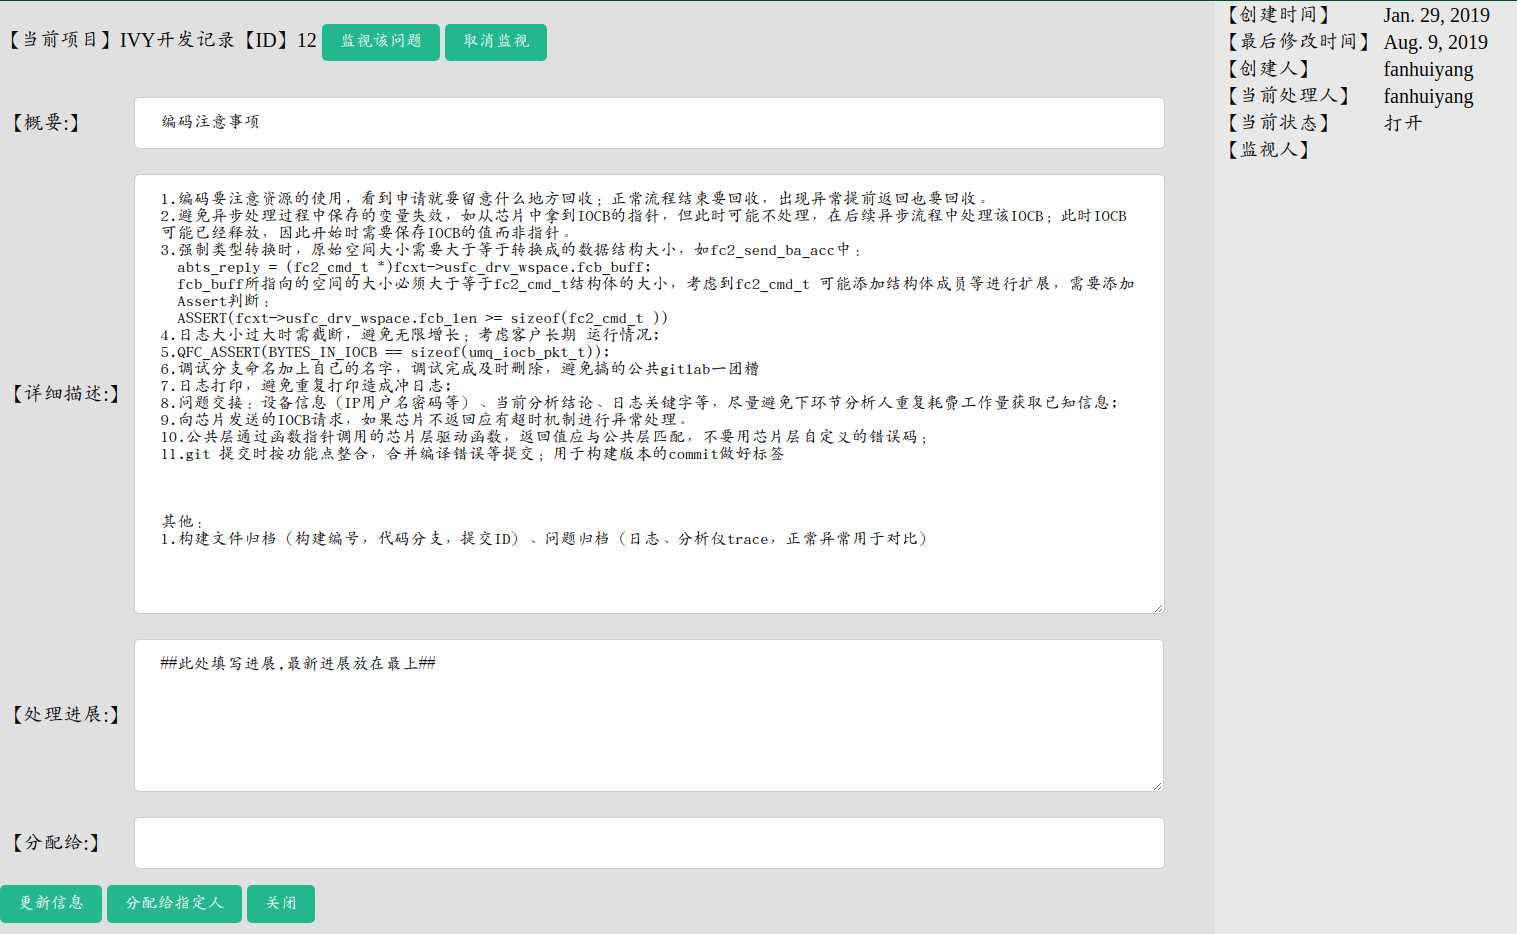Click the 【监视人】 label
The height and width of the screenshot is (934, 1517).
point(1269,150)
